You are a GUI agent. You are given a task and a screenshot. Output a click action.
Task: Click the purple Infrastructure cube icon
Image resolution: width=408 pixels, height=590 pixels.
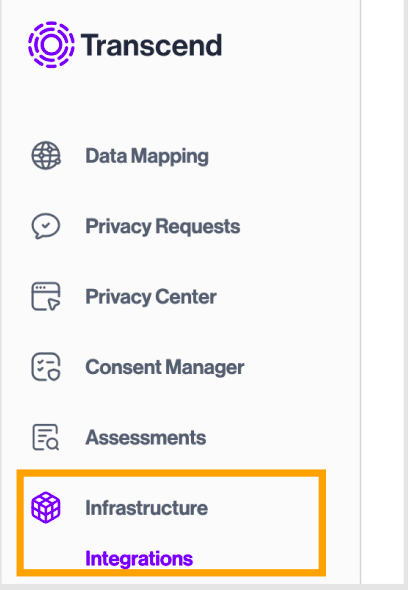pos(46,508)
